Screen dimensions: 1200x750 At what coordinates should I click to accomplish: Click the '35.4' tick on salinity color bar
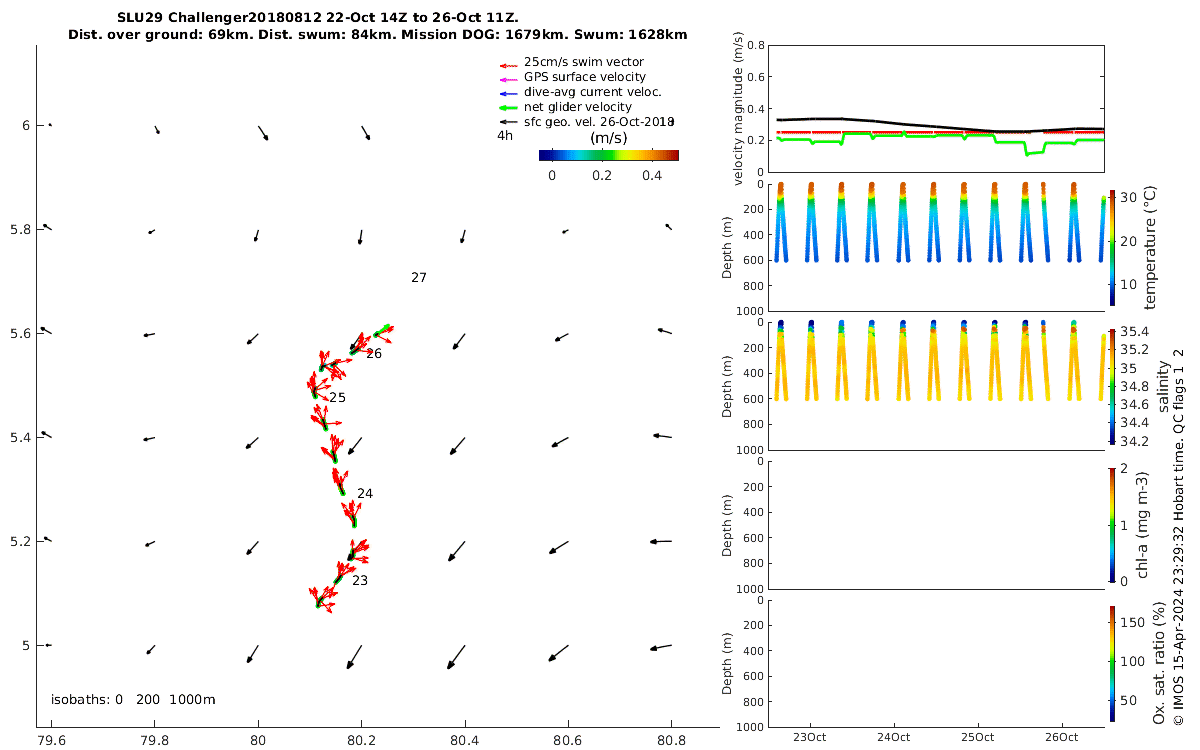click(x=1132, y=332)
